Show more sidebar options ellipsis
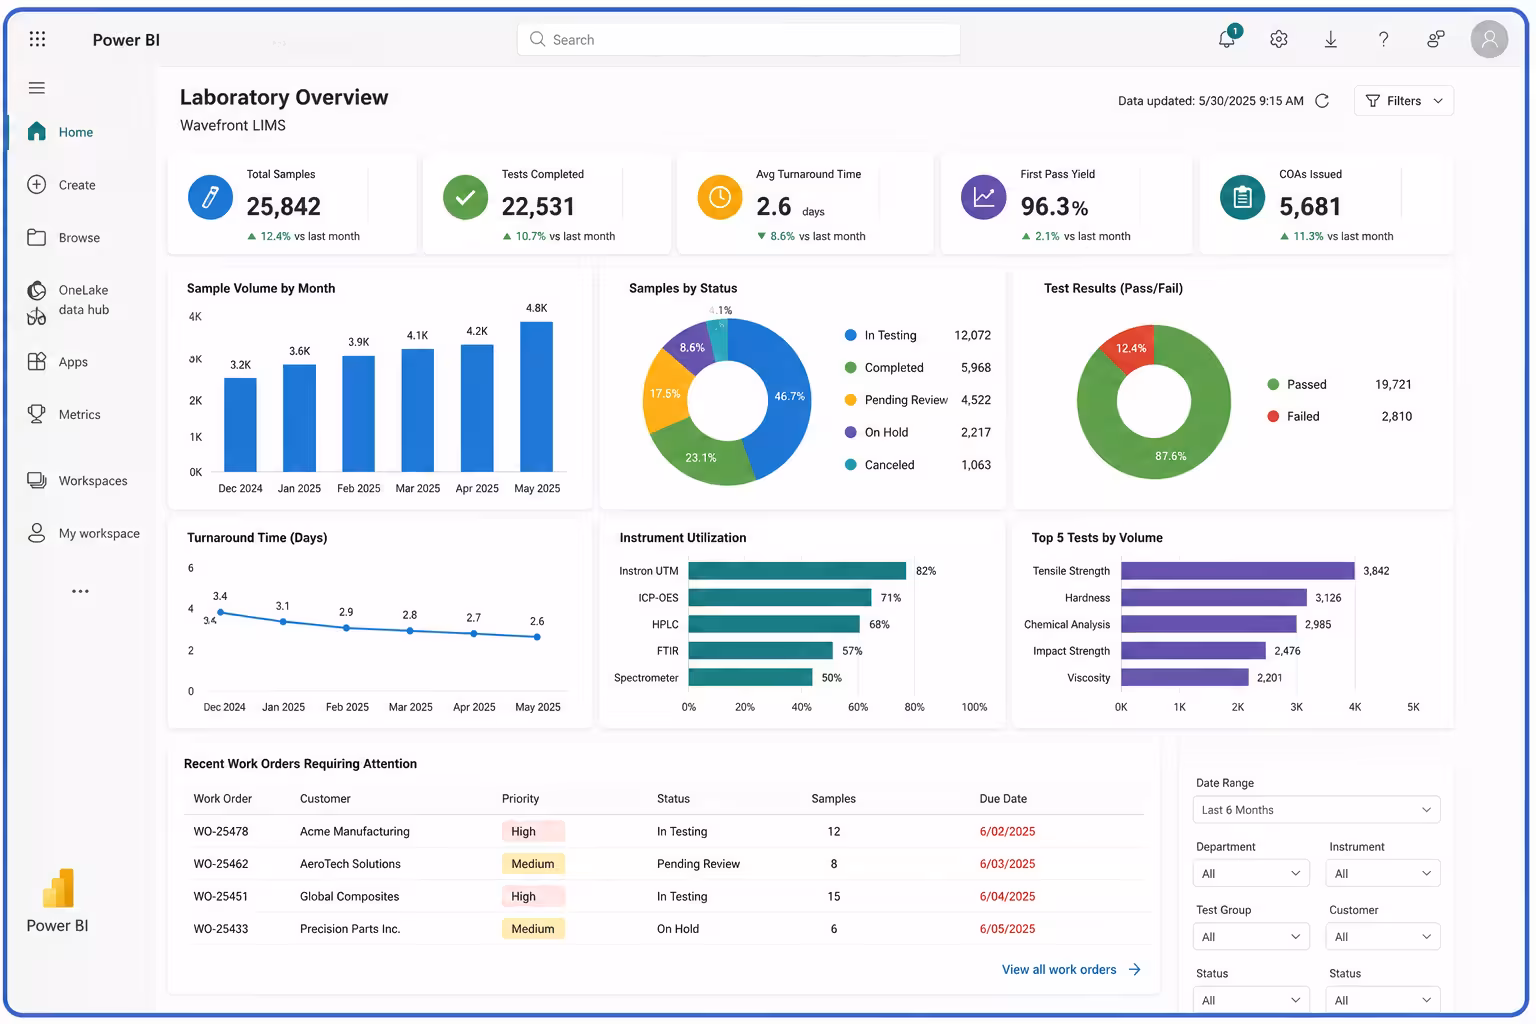Screen dimensions: 1536x1024 coord(80,591)
